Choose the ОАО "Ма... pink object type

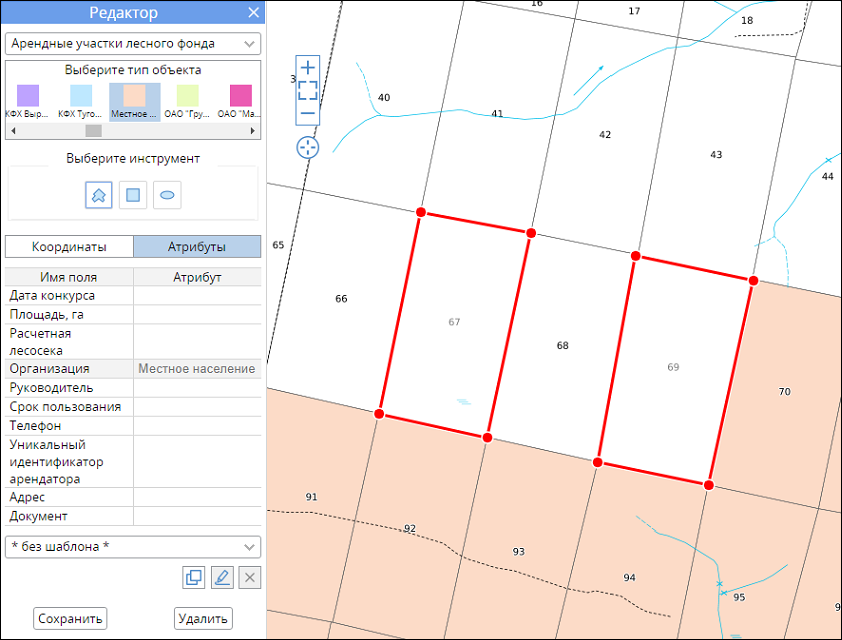click(x=238, y=101)
